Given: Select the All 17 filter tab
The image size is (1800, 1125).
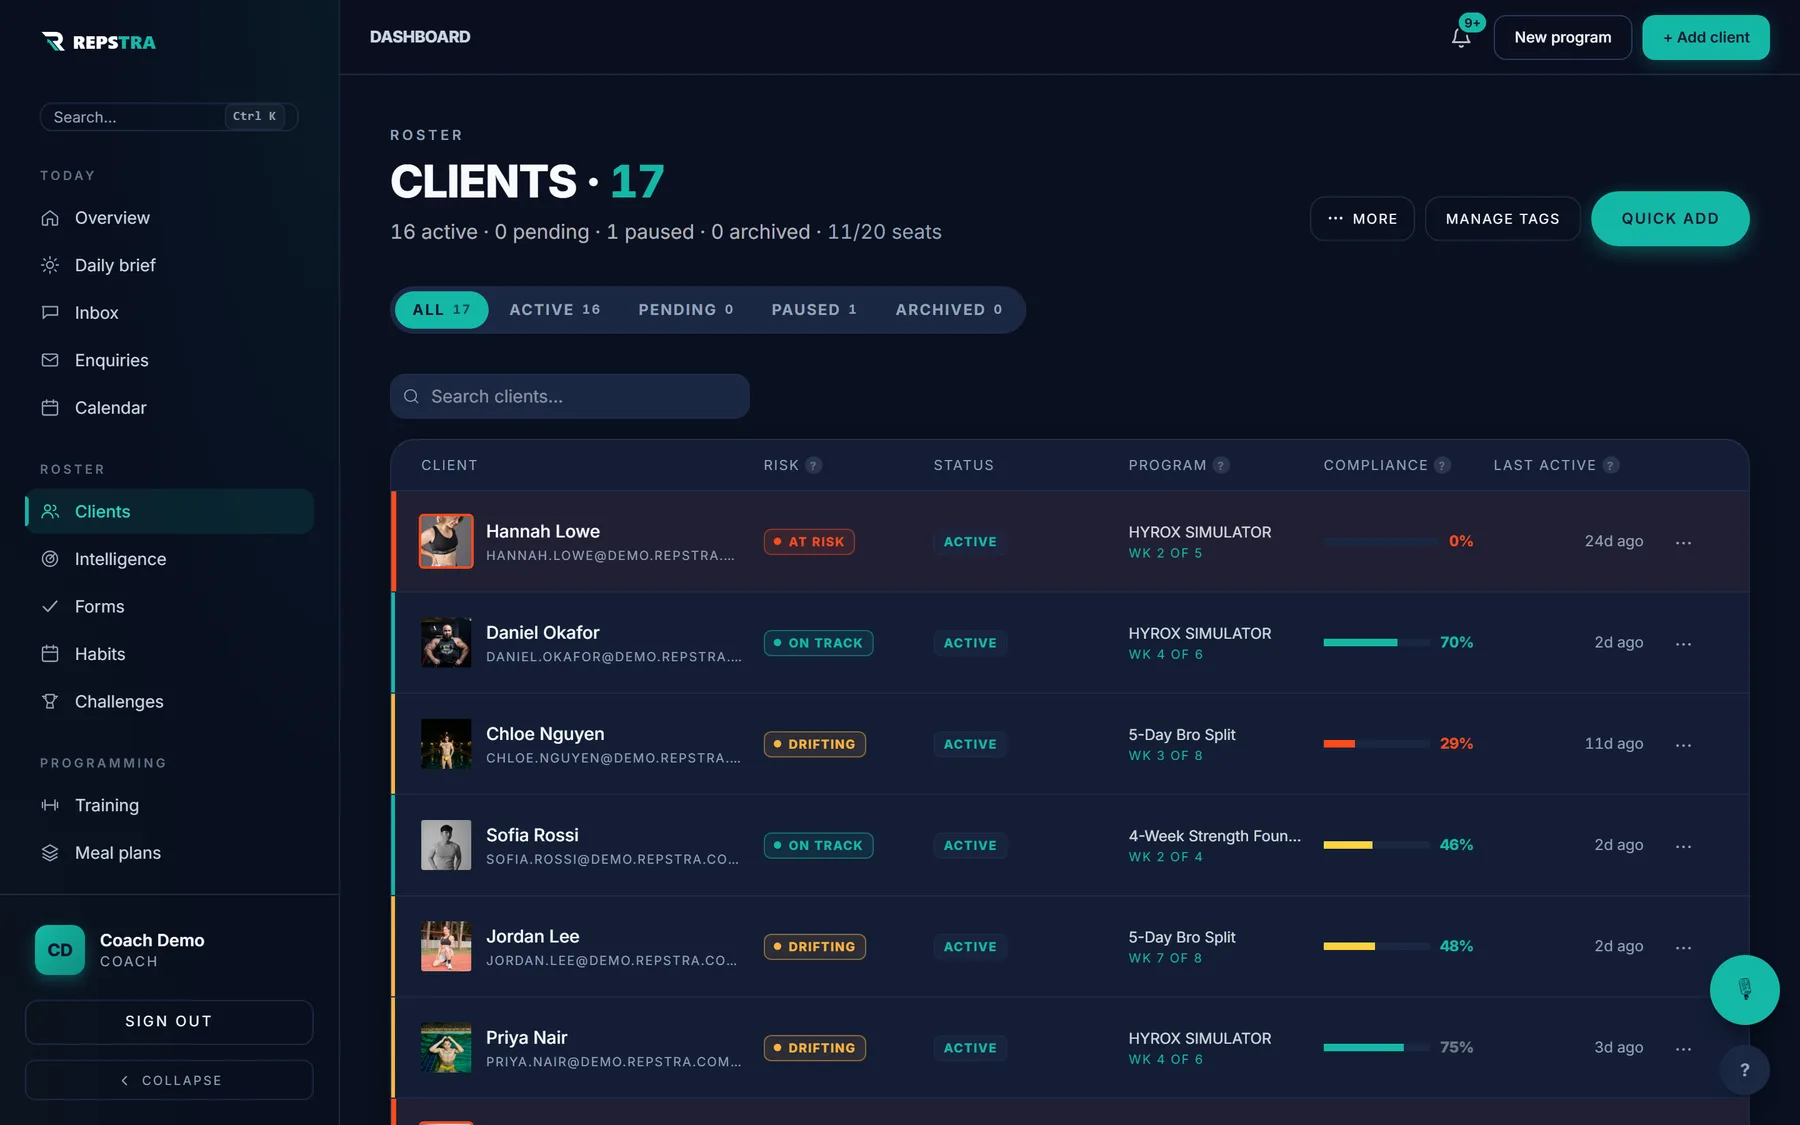Looking at the screenshot, I should pyautogui.click(x=441, y=310).
